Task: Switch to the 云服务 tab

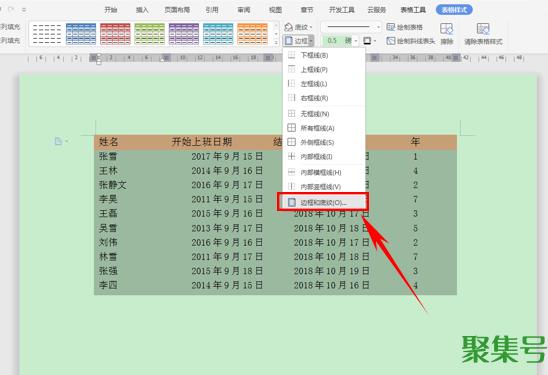Action: pyautogui.click(x=377, y=10)
